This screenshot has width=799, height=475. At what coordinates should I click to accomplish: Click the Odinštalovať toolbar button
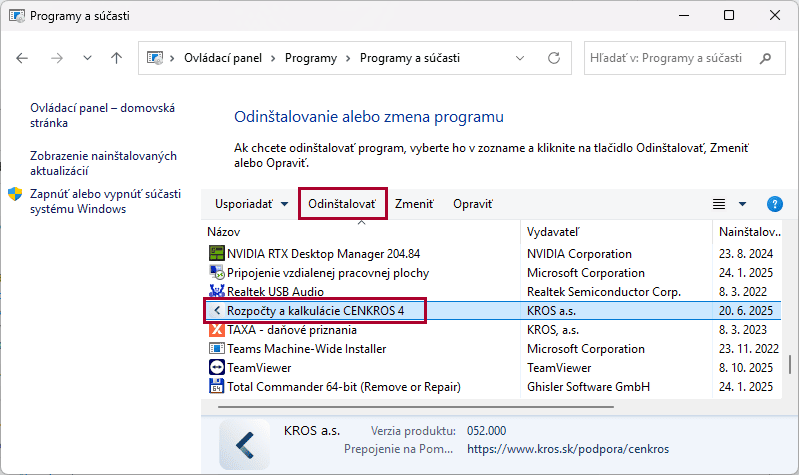point(342,204)
